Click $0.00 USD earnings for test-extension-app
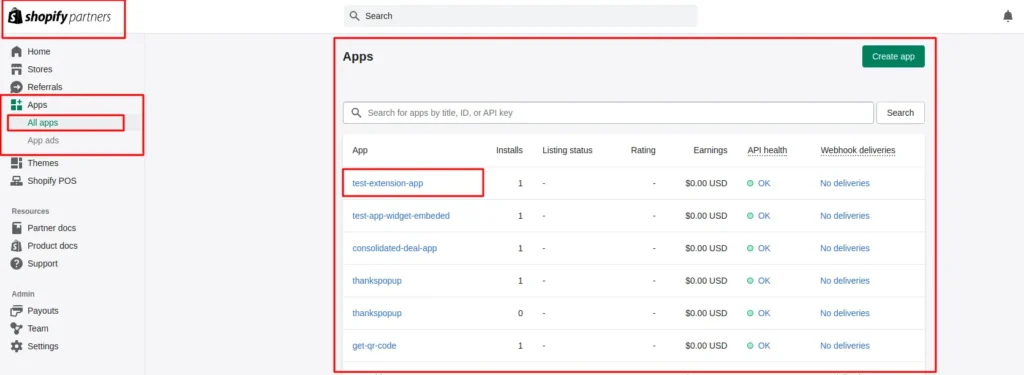 (x=706, y=184)
